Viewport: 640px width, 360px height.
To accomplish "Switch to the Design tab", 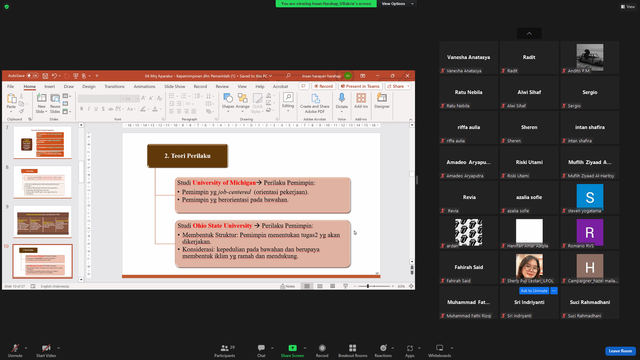I will 89,87.
